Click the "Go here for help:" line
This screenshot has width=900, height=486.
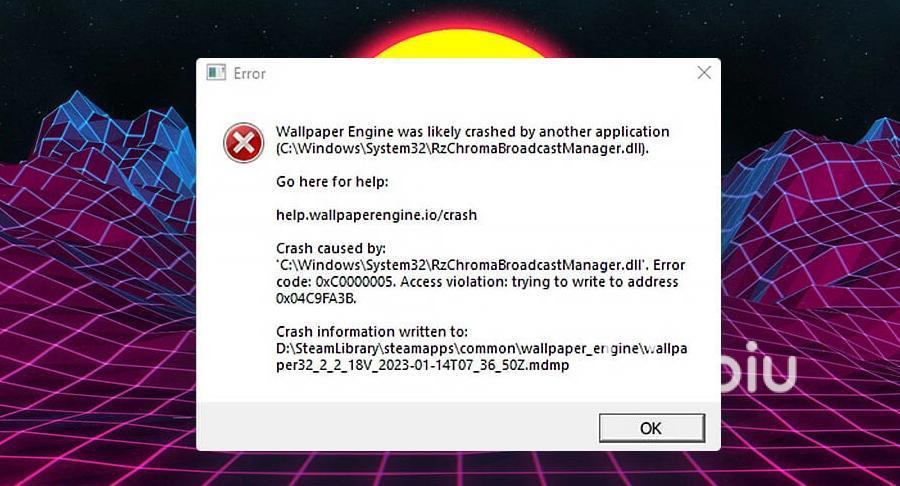pos(332,182)
